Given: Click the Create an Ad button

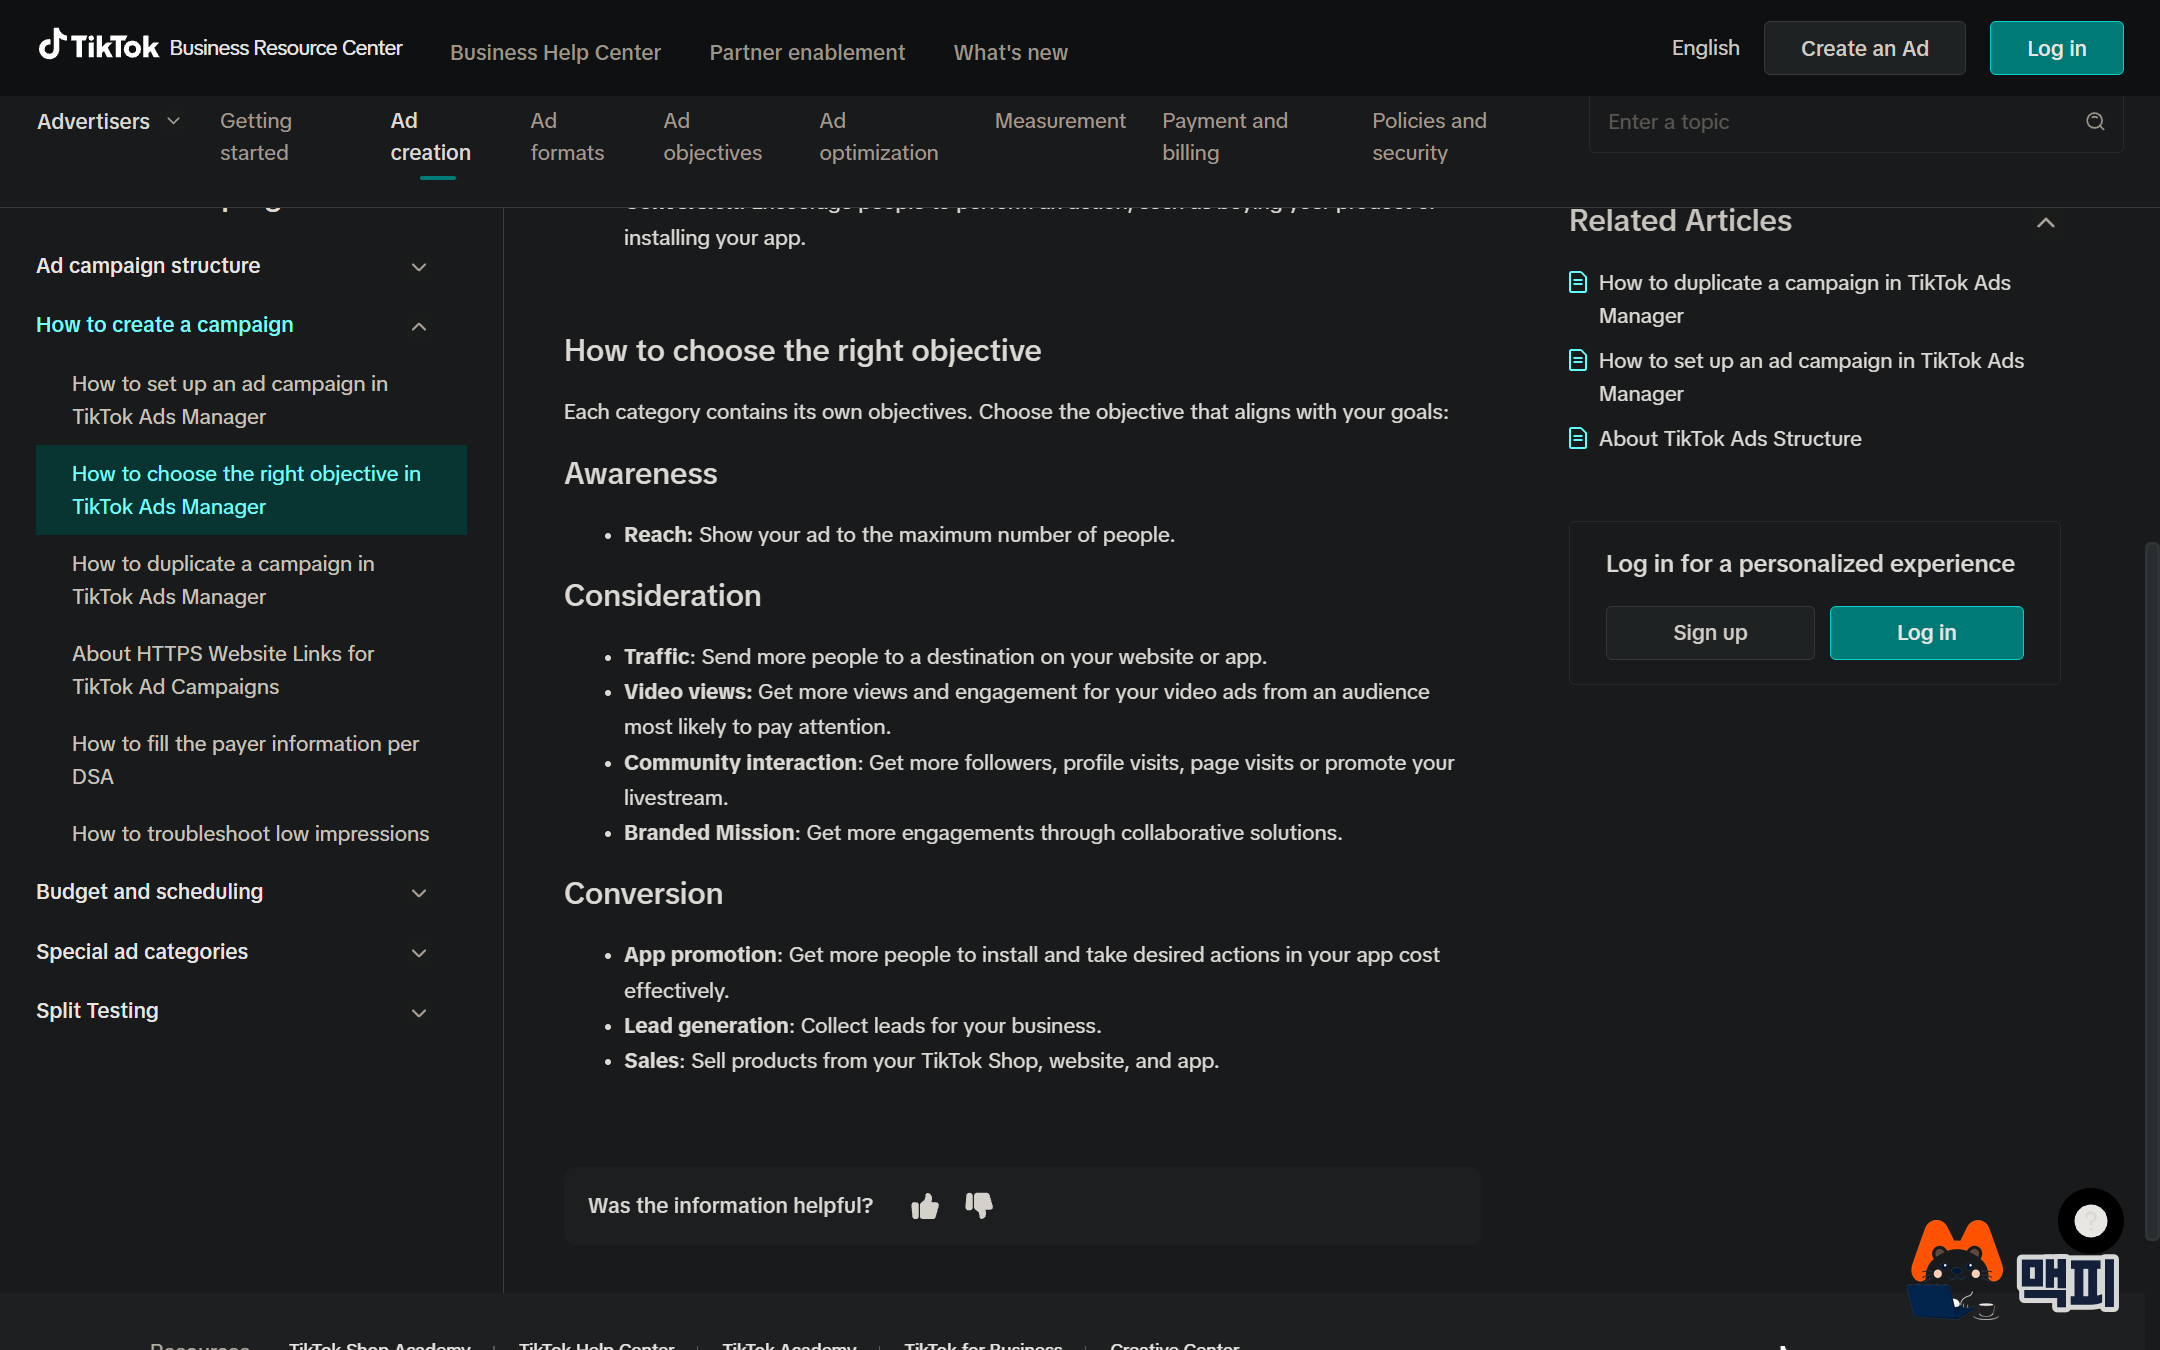Looking at the screenshot, I should coord(1864,48).
